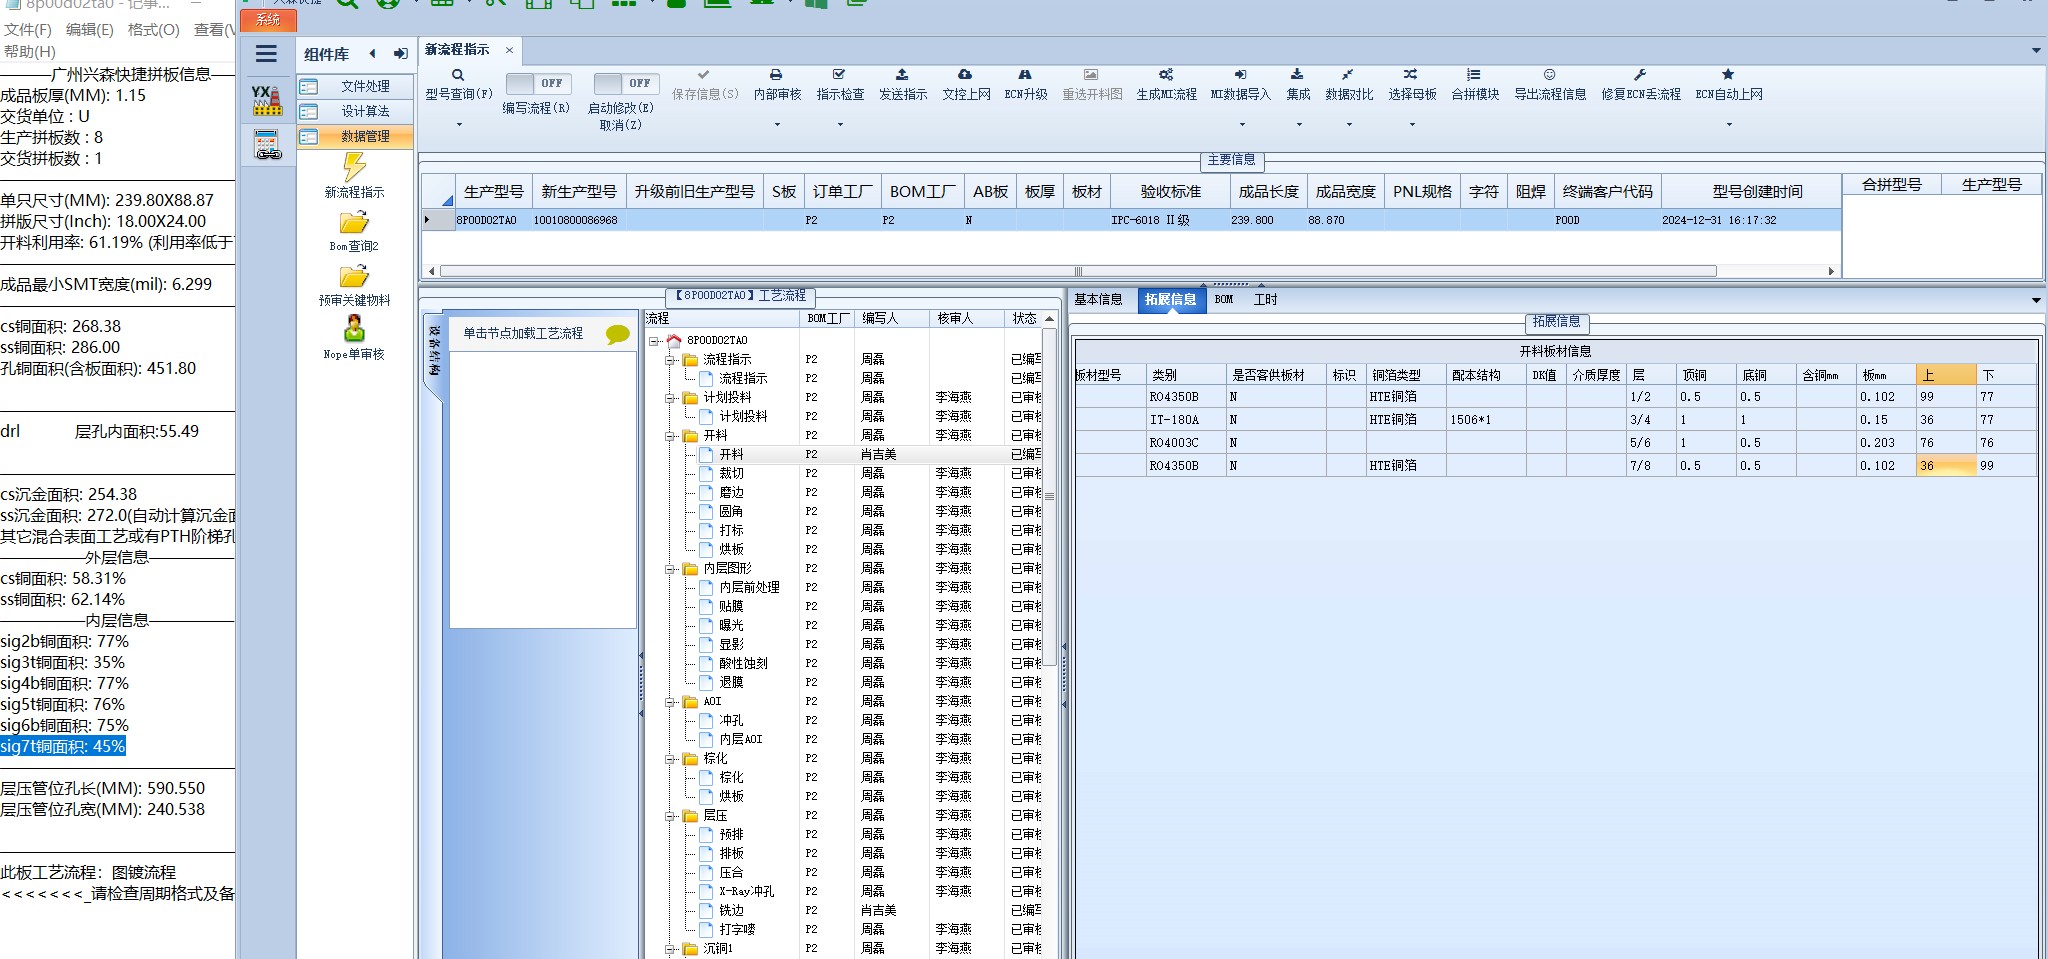Open the 设计算法 sidebar item
Image resolution: width=2048 pixels, height=959 pixels.
pos(355,111)
